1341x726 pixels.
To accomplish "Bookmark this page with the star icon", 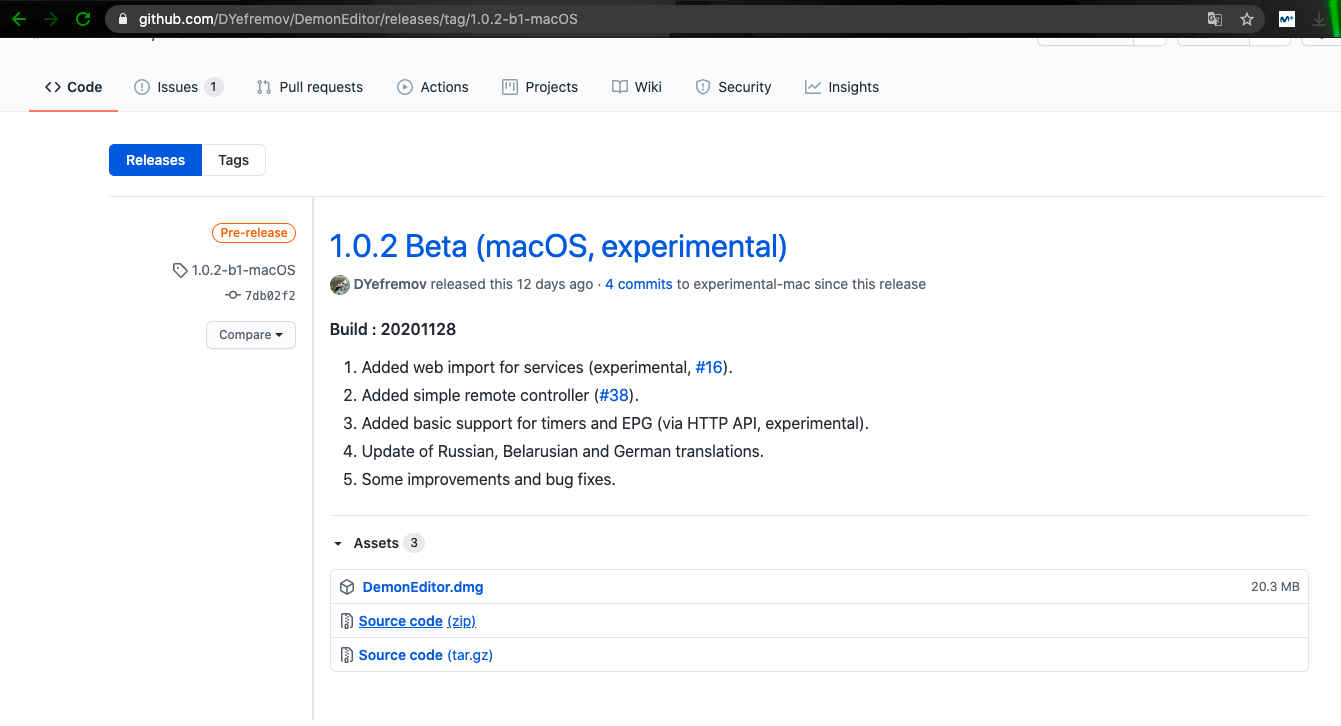I will point(1246,19).
